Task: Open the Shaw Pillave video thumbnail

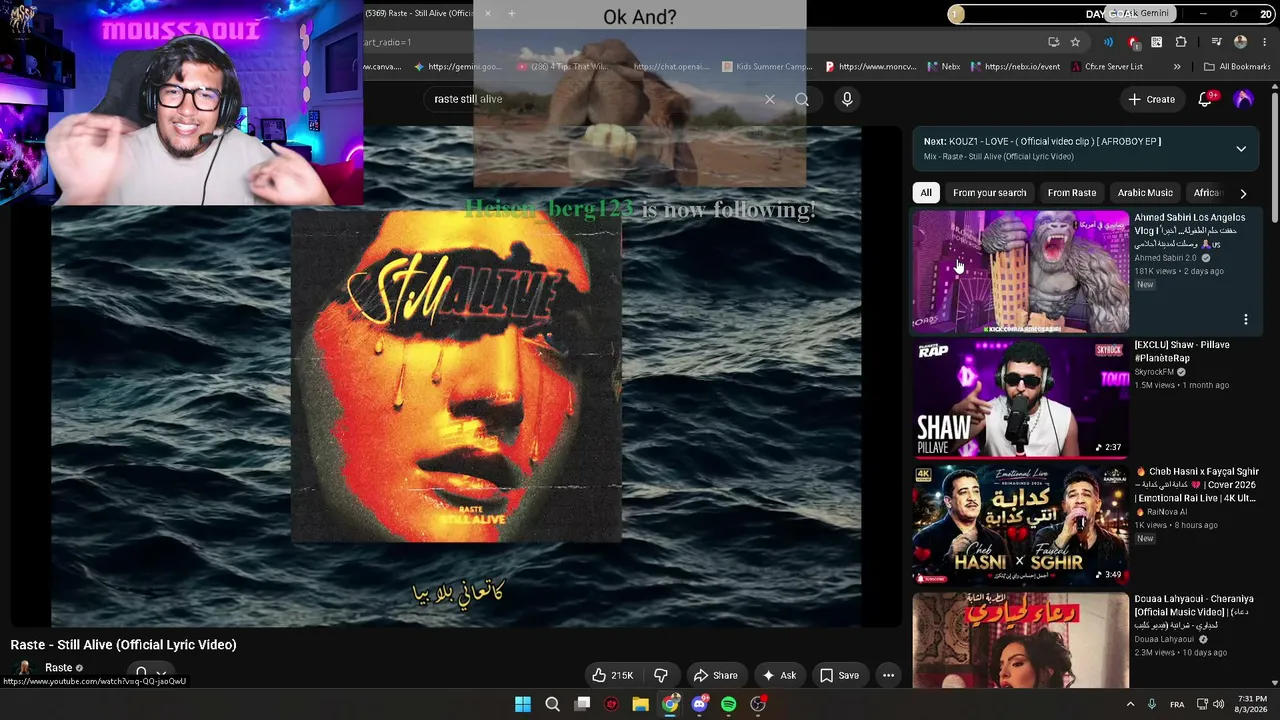Action: (1020, 398)
